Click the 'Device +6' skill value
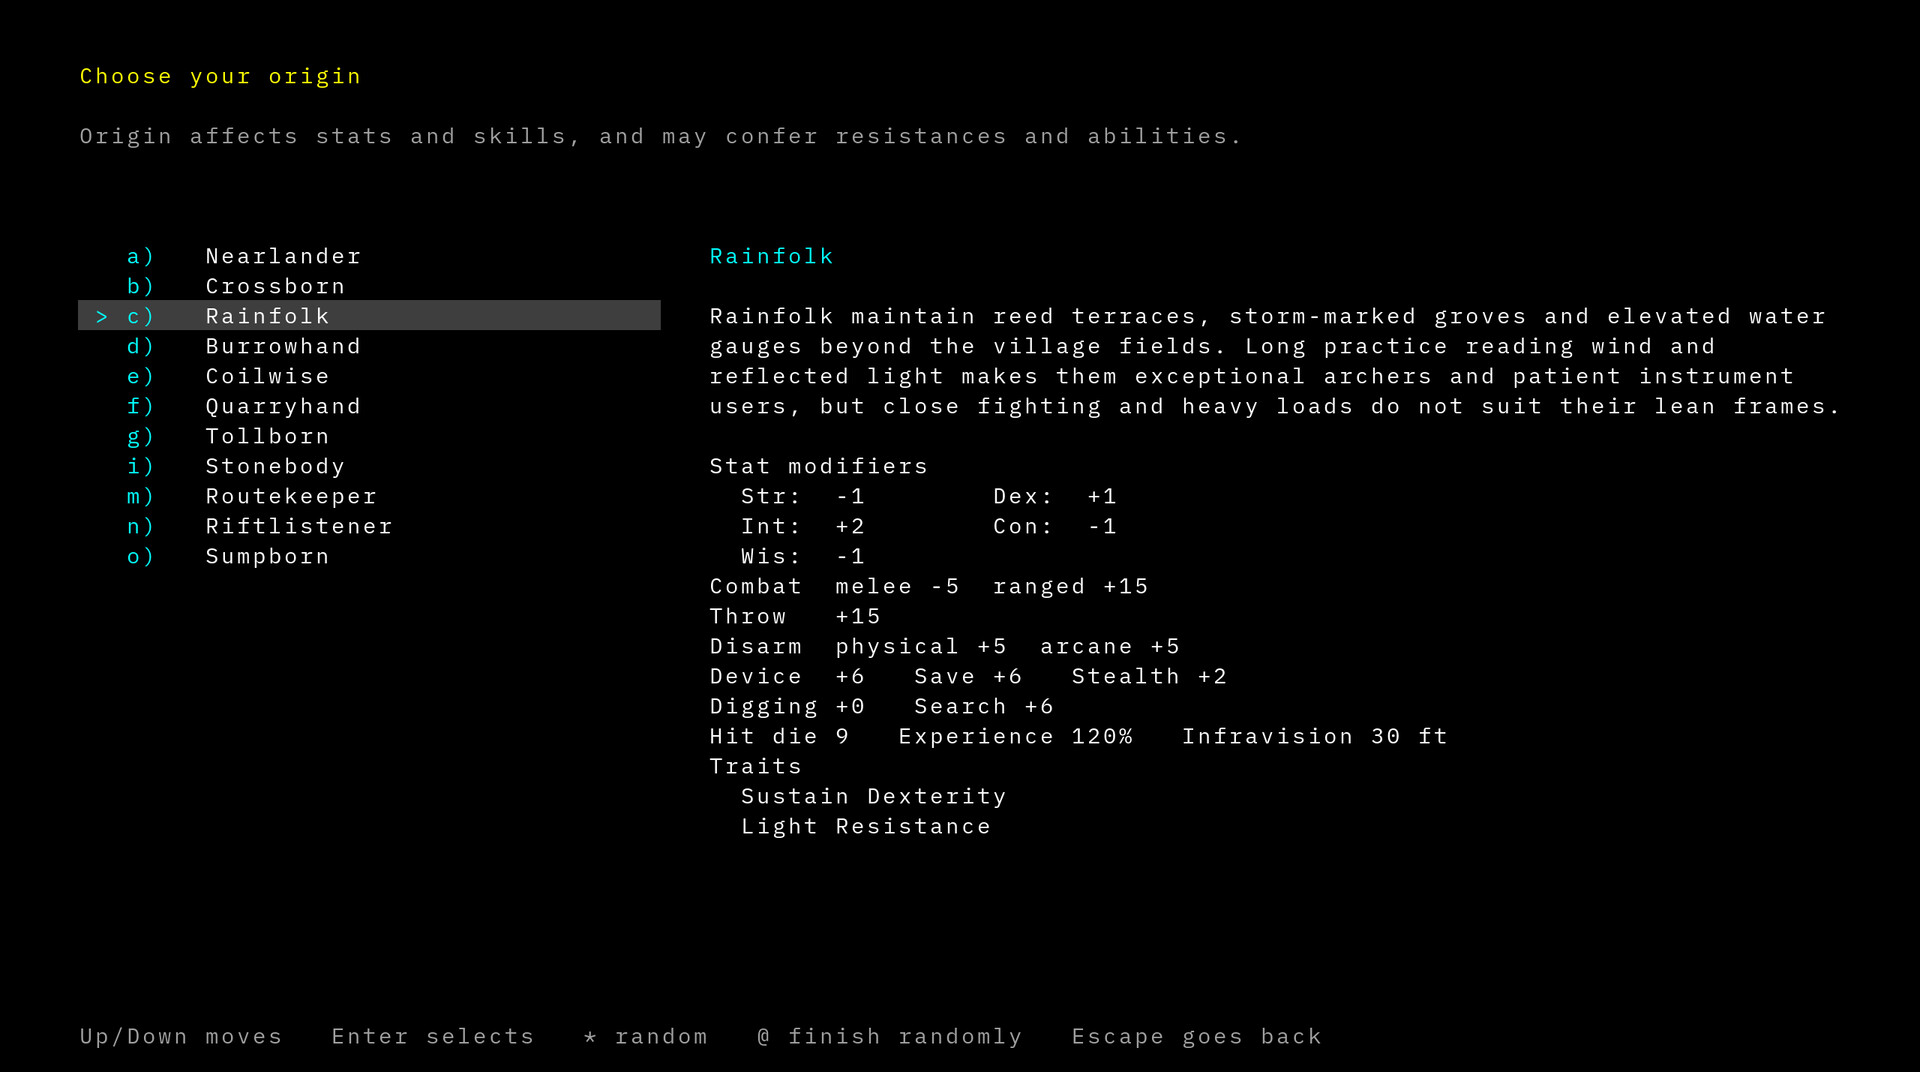 pyautogui.click(x=787, y=676)
